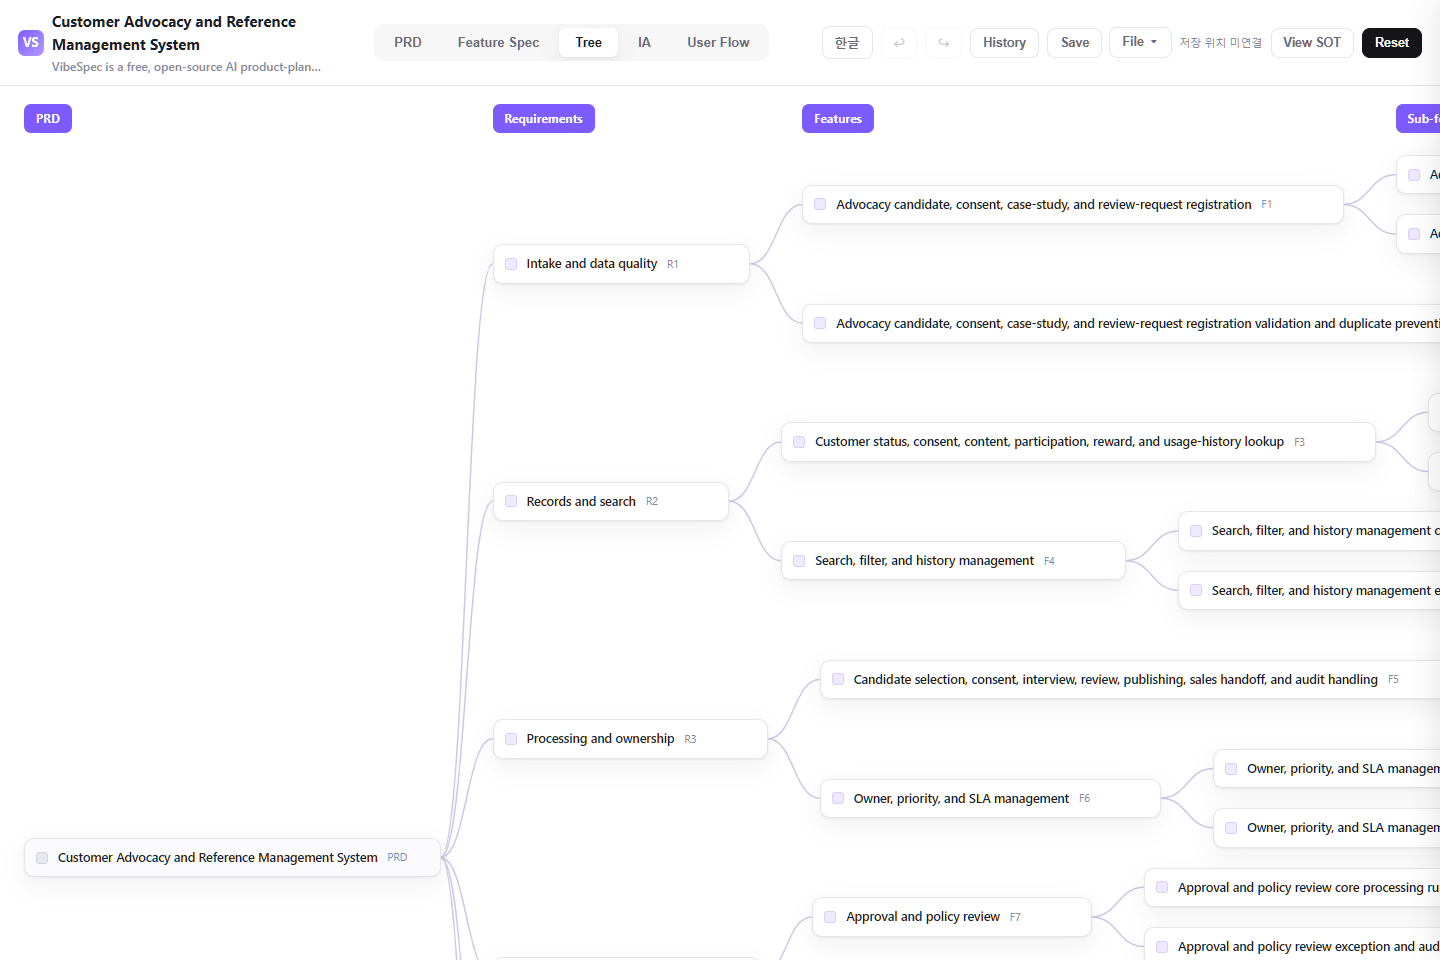The width and height of the screenshot is (1440, 960).
Task: Select the Records and search node
Action: 611,502
